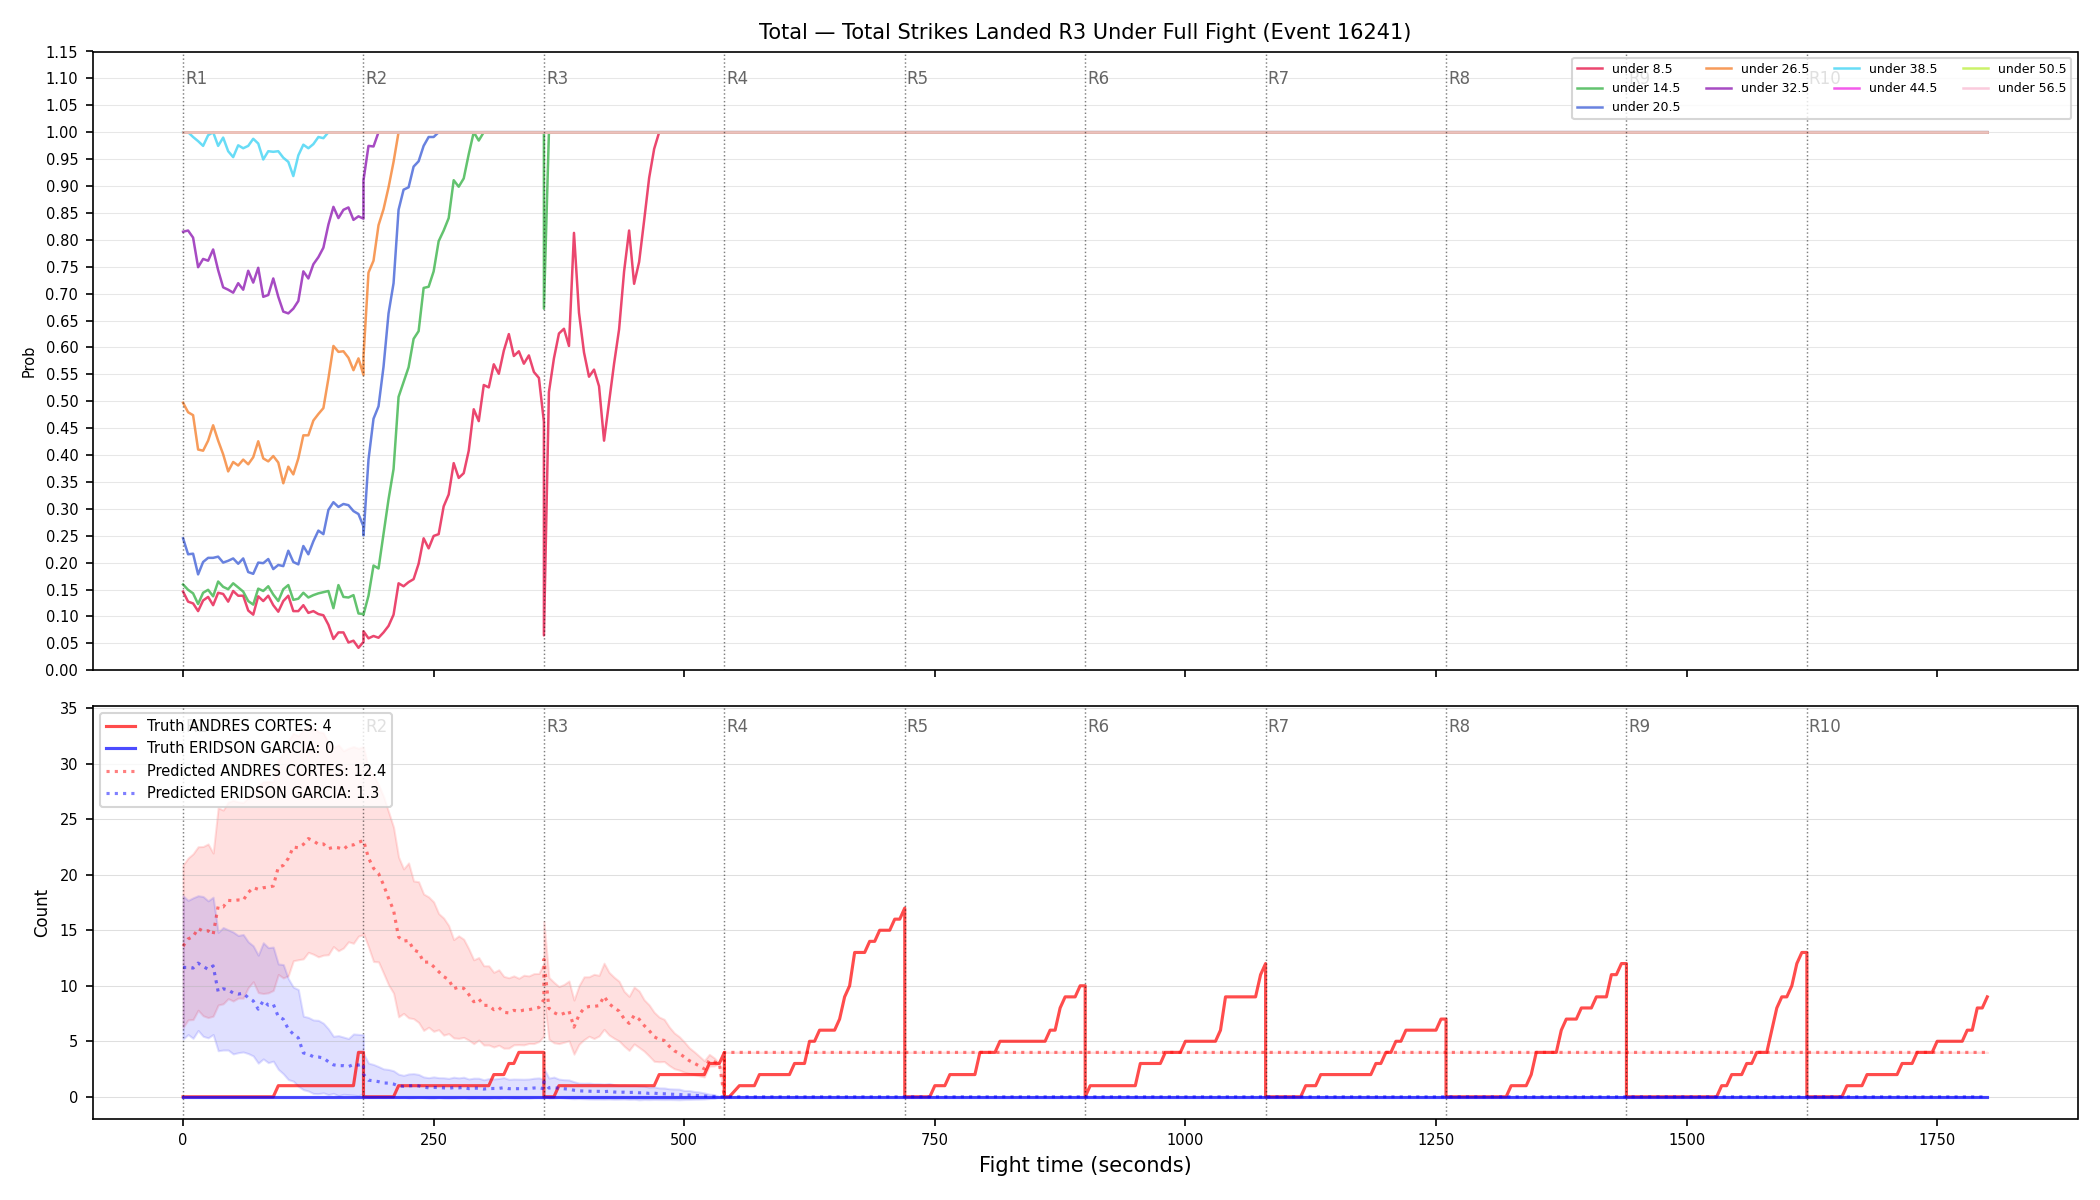Screen dimensions: 2100x1200
Task: Click the cyan line swatch for 'under 38.5'
Action: point(1847,69)
